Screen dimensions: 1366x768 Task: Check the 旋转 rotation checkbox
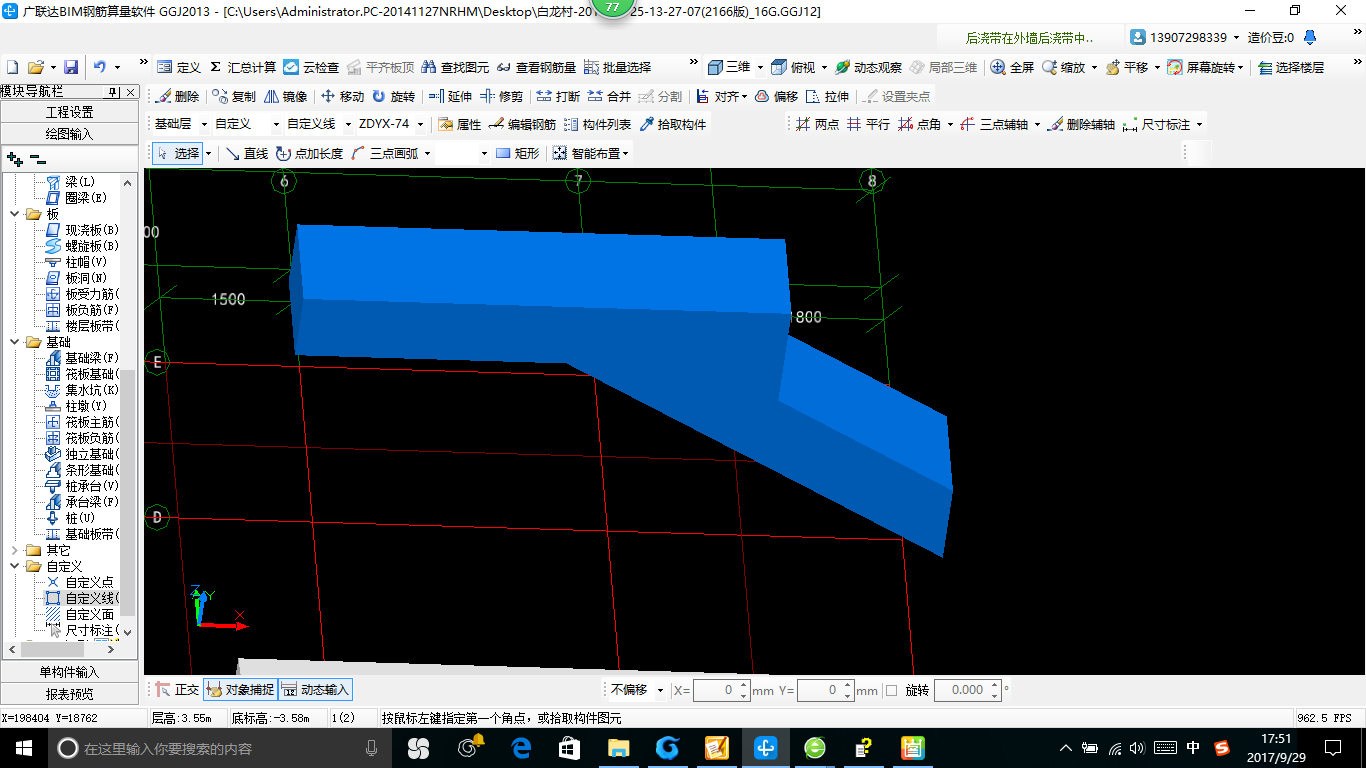click(x=891, y=690)
